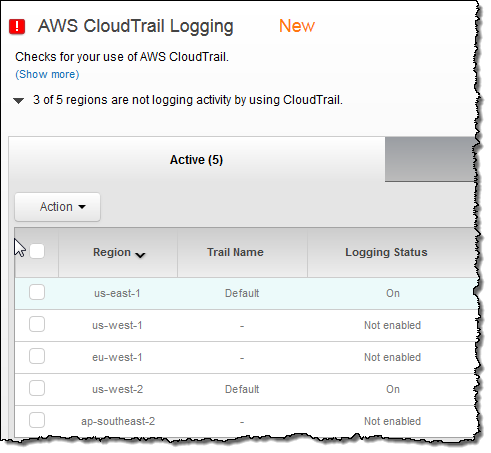491x453 pixels.
Task: Switch to the Active (5) tab
Action: pyautogui.click(x=196, y=160)
